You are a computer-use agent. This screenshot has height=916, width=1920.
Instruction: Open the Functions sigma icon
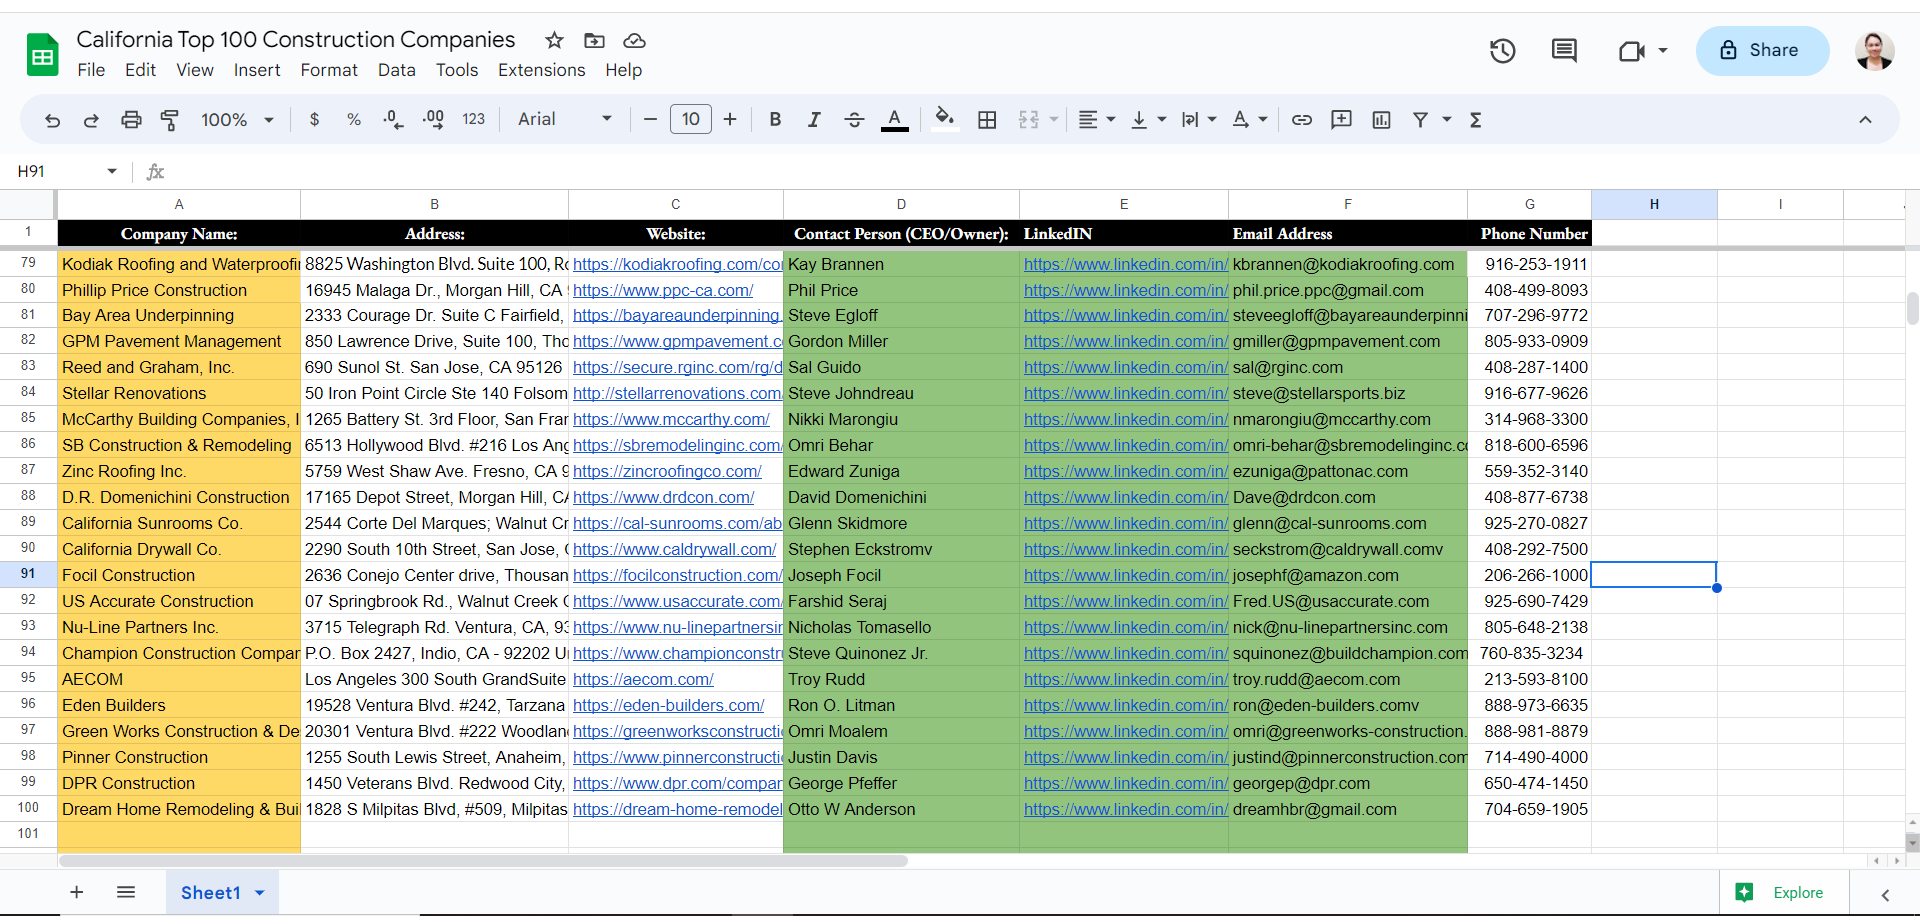(1476, 120)
